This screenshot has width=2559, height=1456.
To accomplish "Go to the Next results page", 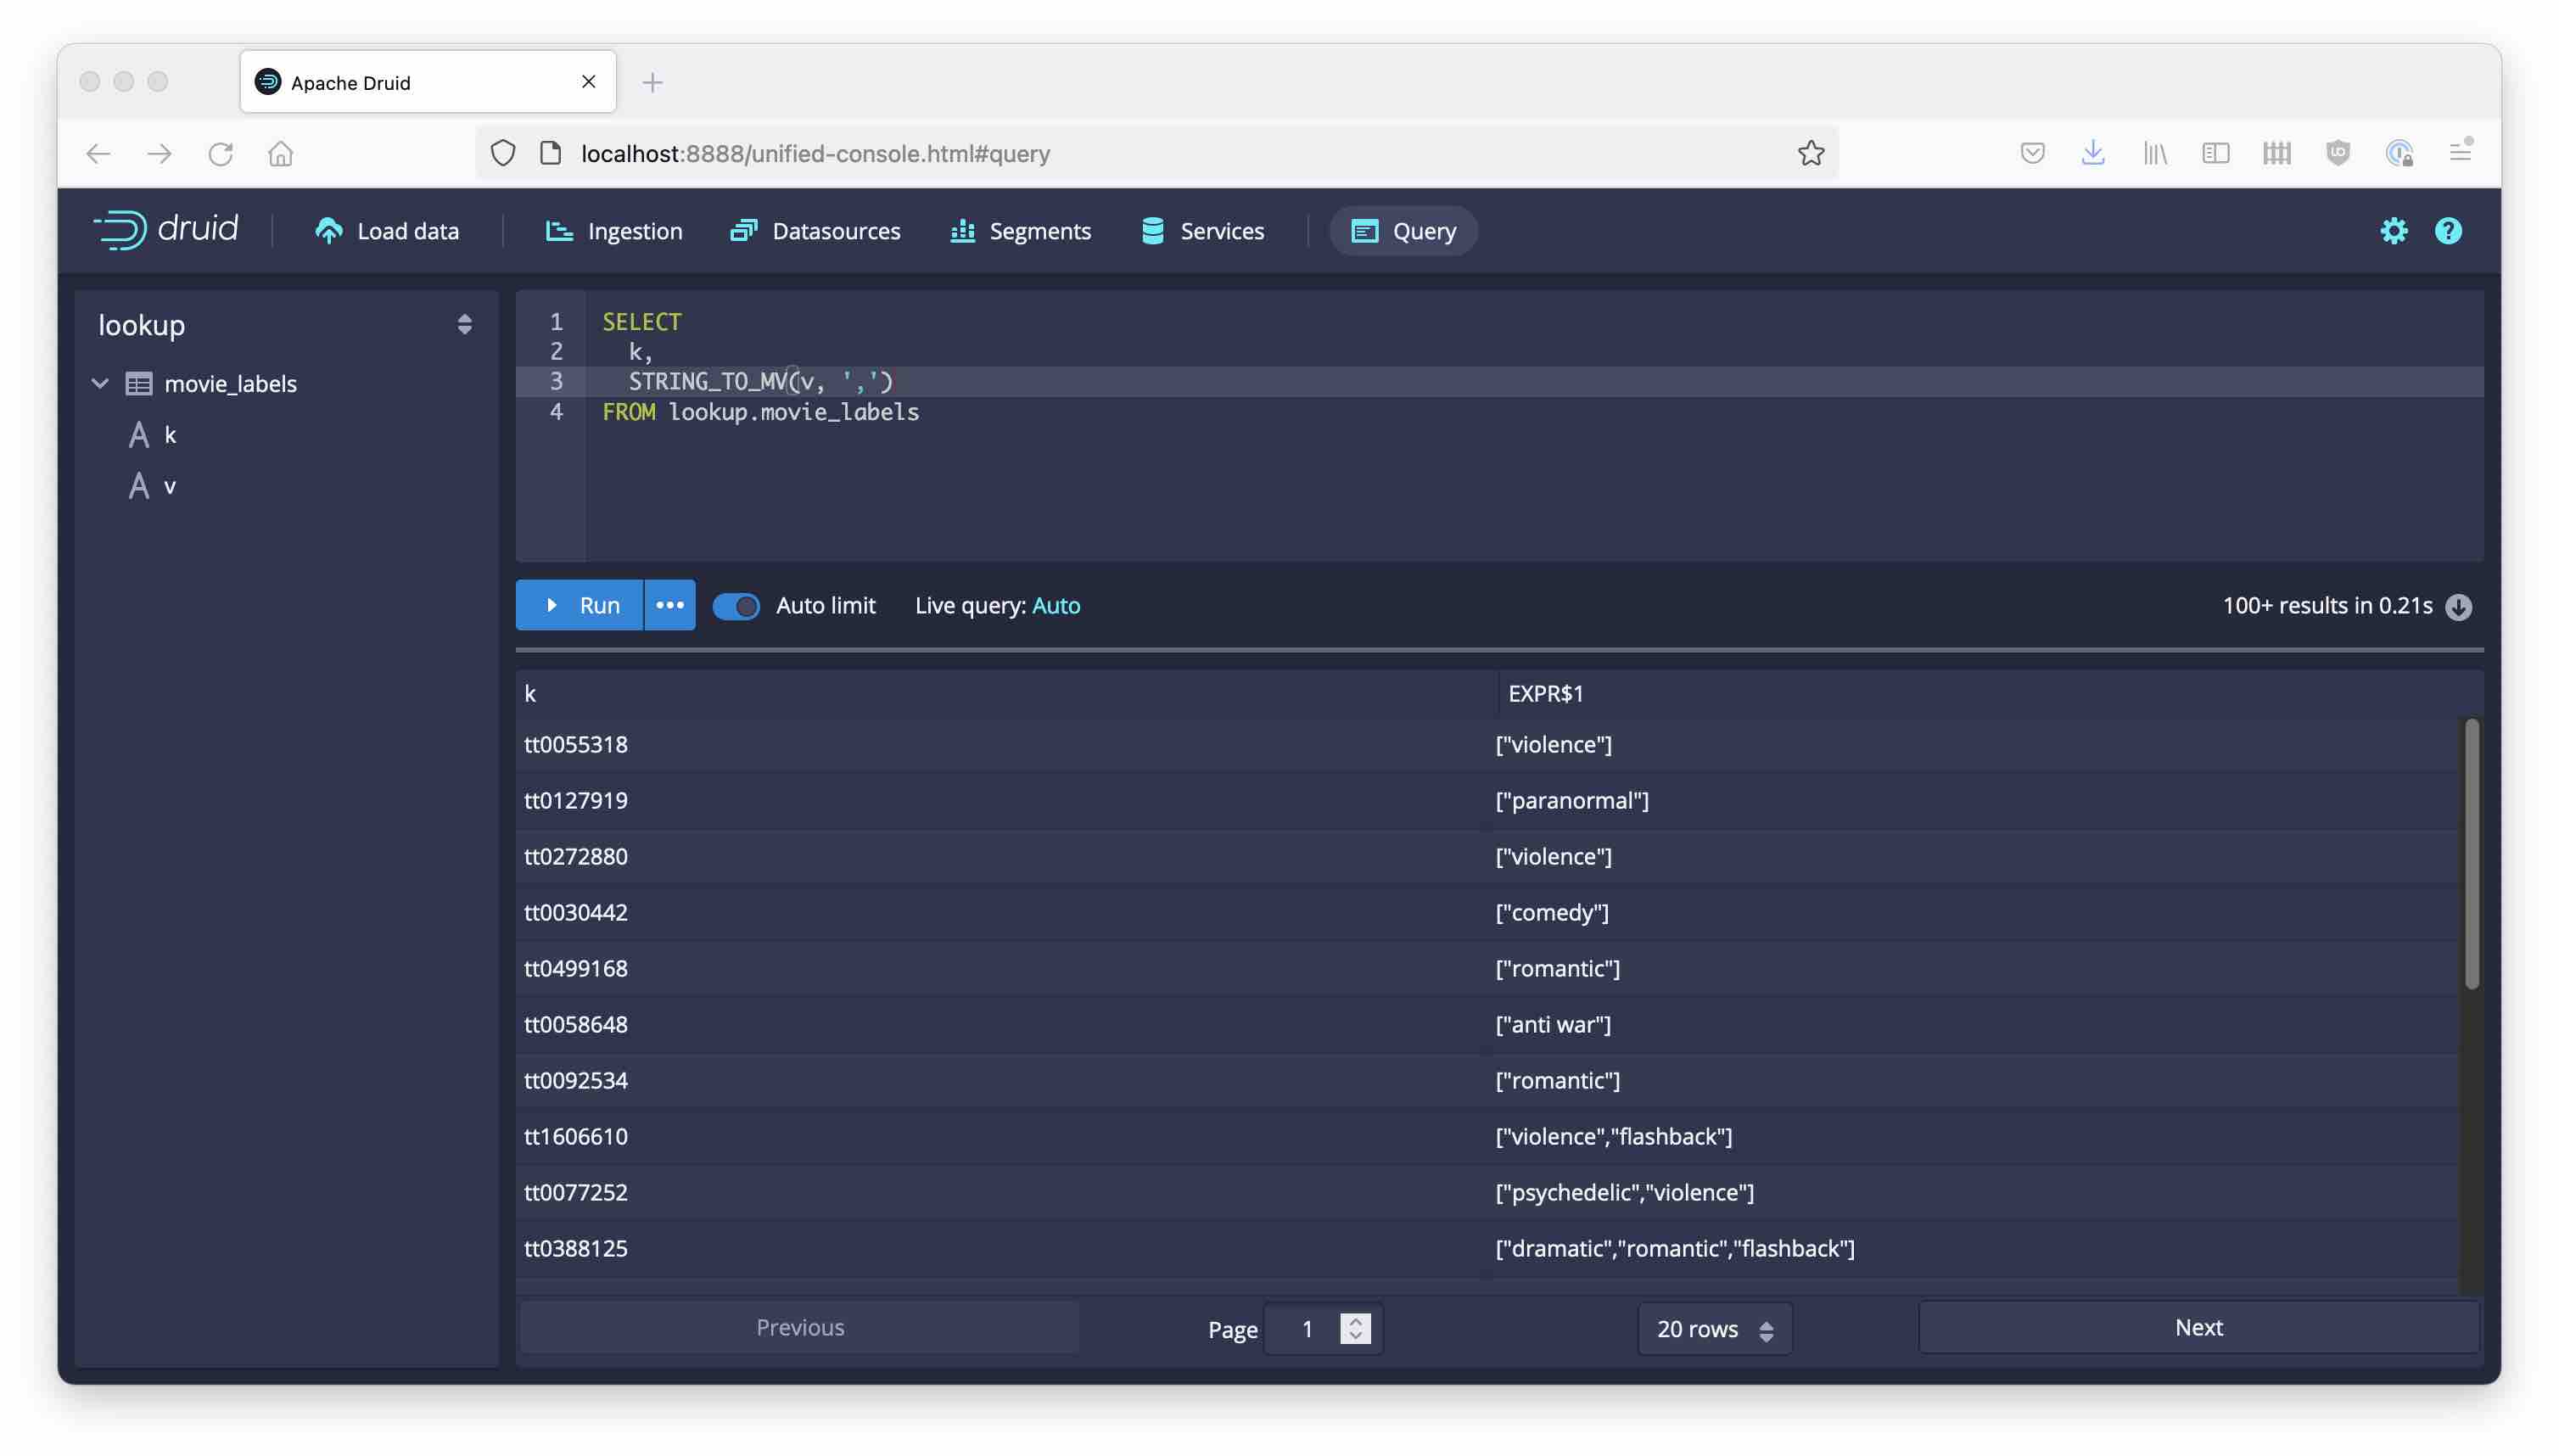I will tap(2198, 1328).
